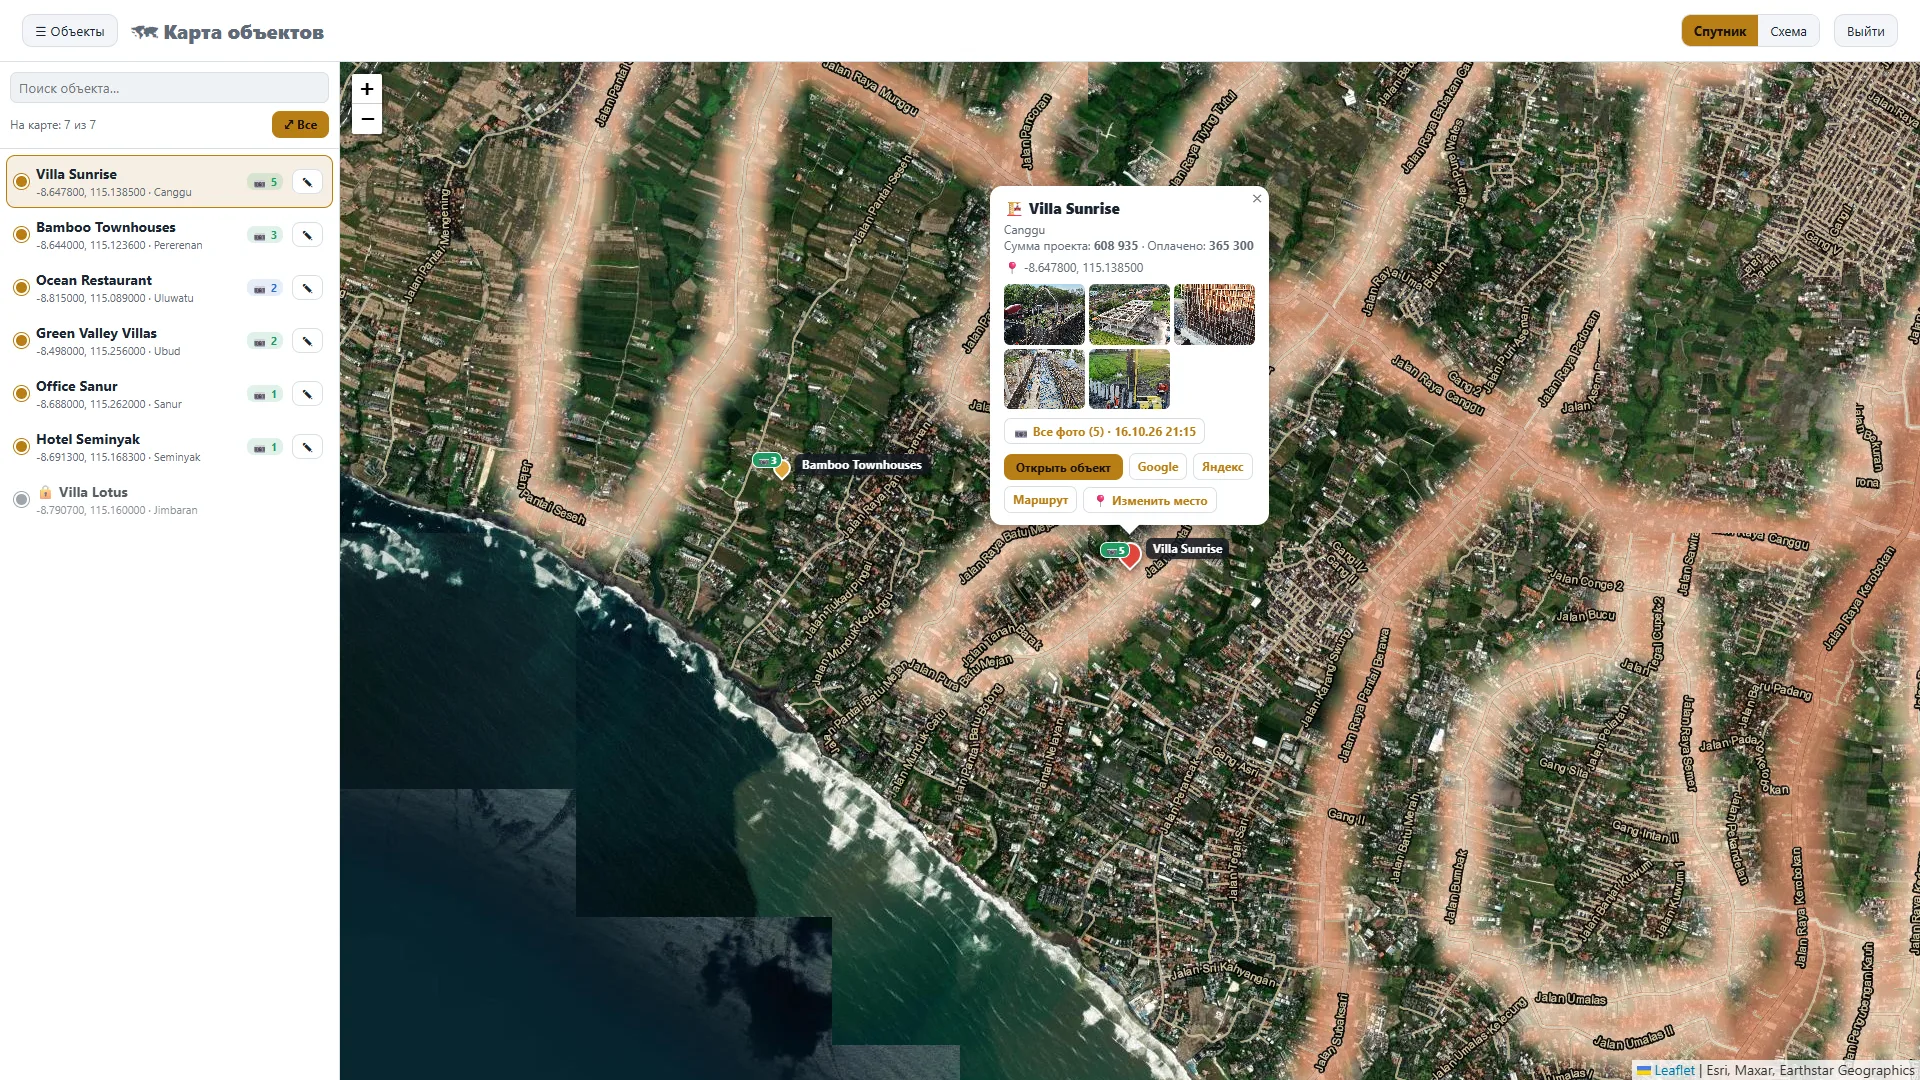Open location in Яндекс from popup
The image size is (1920, 1080).
point(1222,467)
